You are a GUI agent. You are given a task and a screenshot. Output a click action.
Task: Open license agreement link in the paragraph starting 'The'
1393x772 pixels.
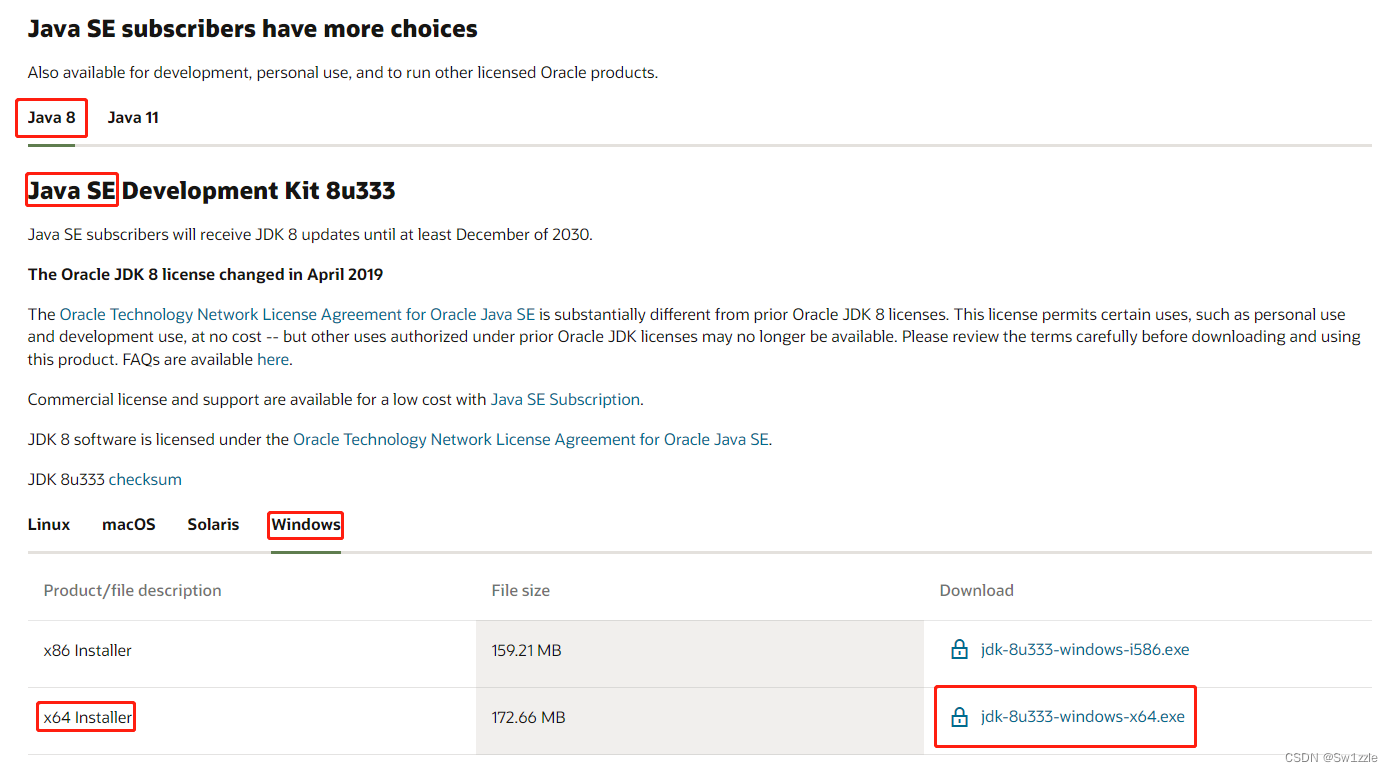coord(297,314)
